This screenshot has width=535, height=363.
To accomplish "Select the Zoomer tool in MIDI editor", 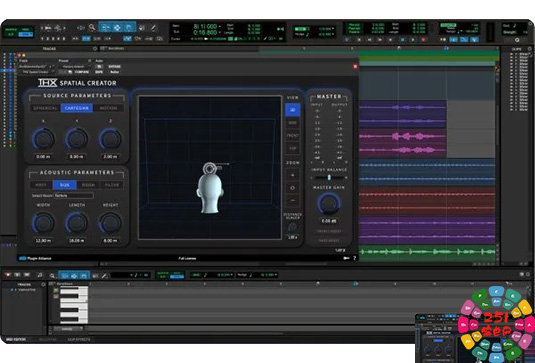I will click(x=52, y=275).
